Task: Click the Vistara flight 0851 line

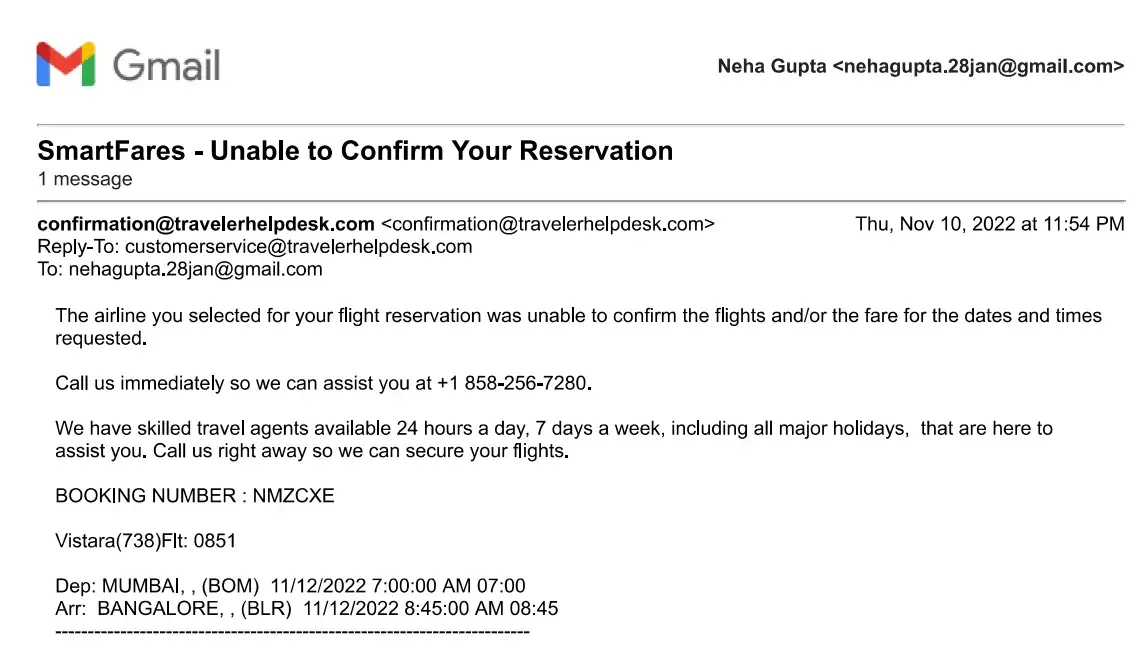Action: pyautogui.click(x=146, y=541)
